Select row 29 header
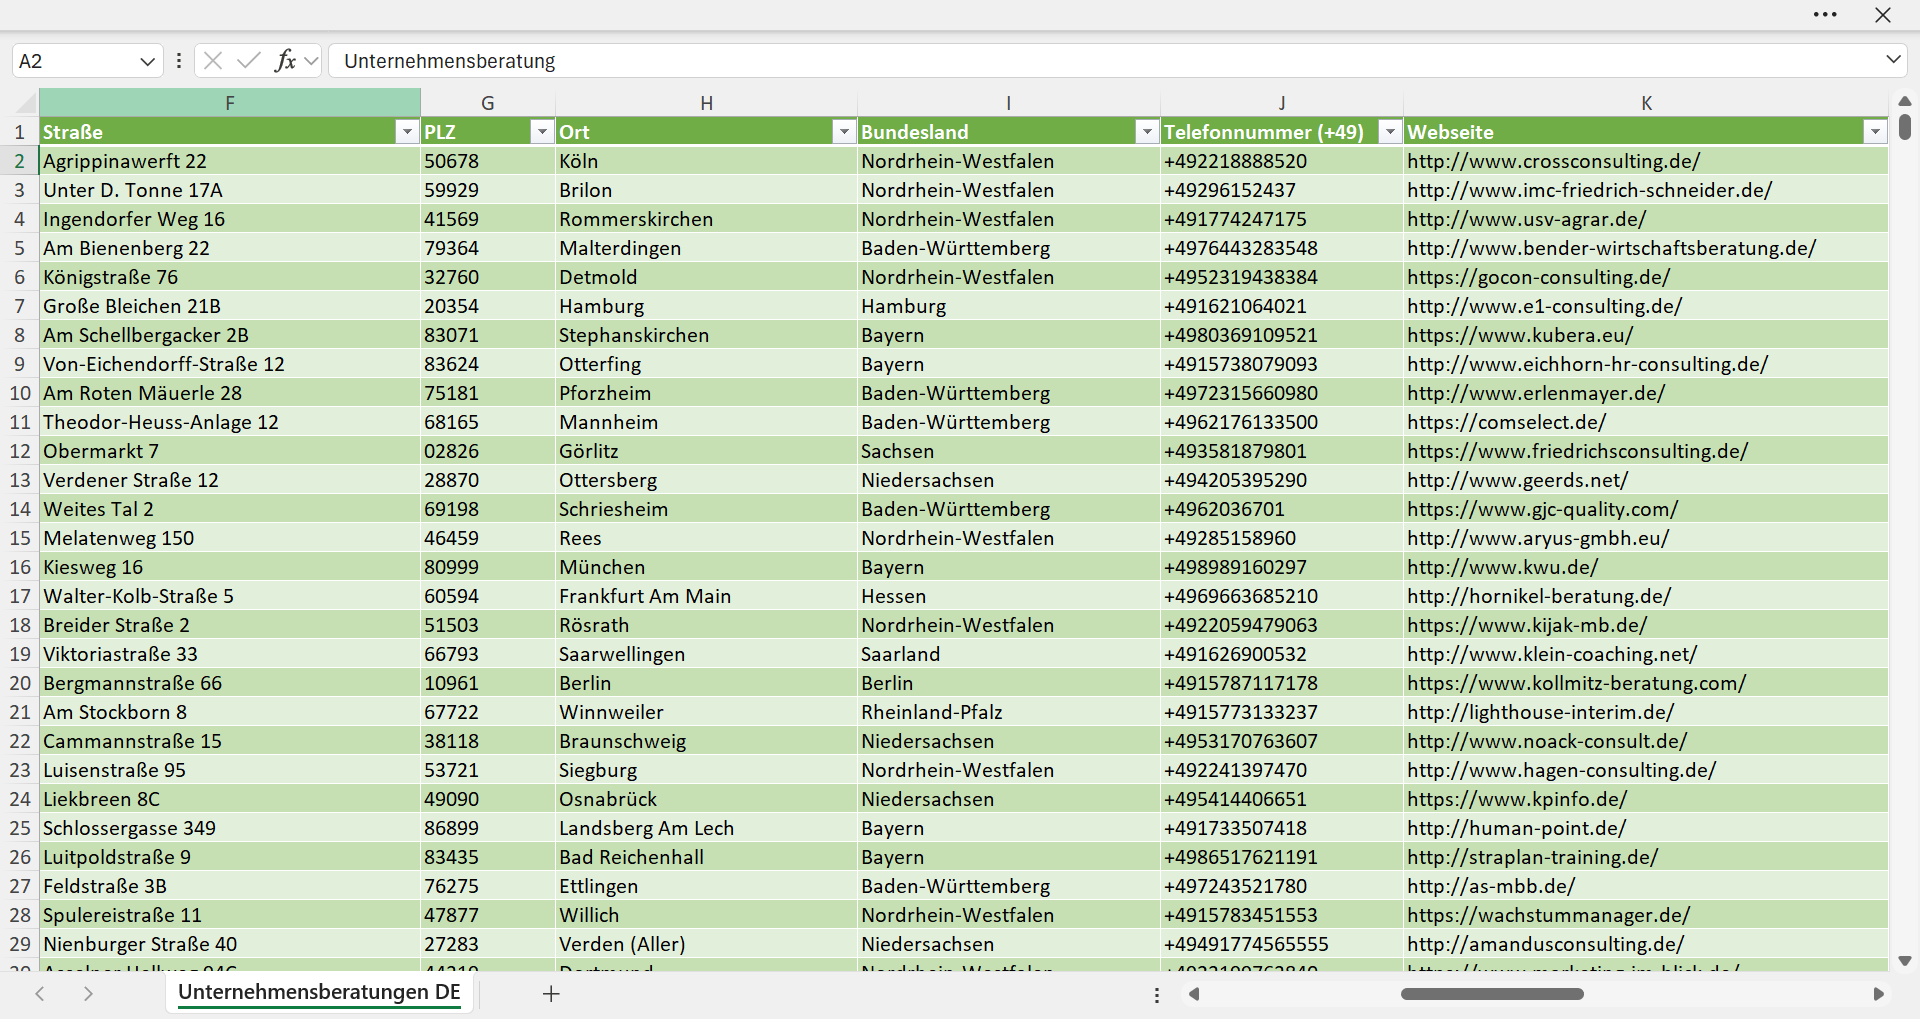 (20, 944)
